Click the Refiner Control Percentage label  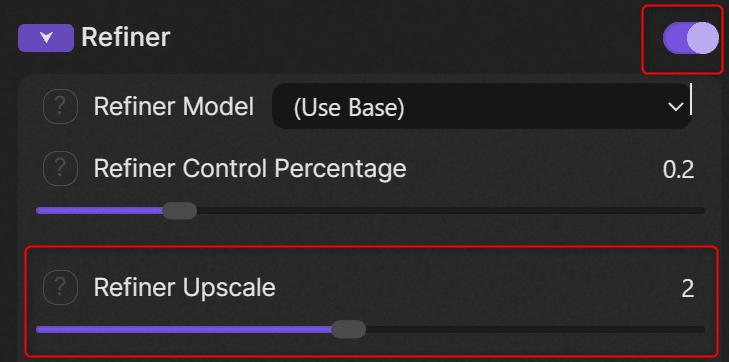pos(250,169)
